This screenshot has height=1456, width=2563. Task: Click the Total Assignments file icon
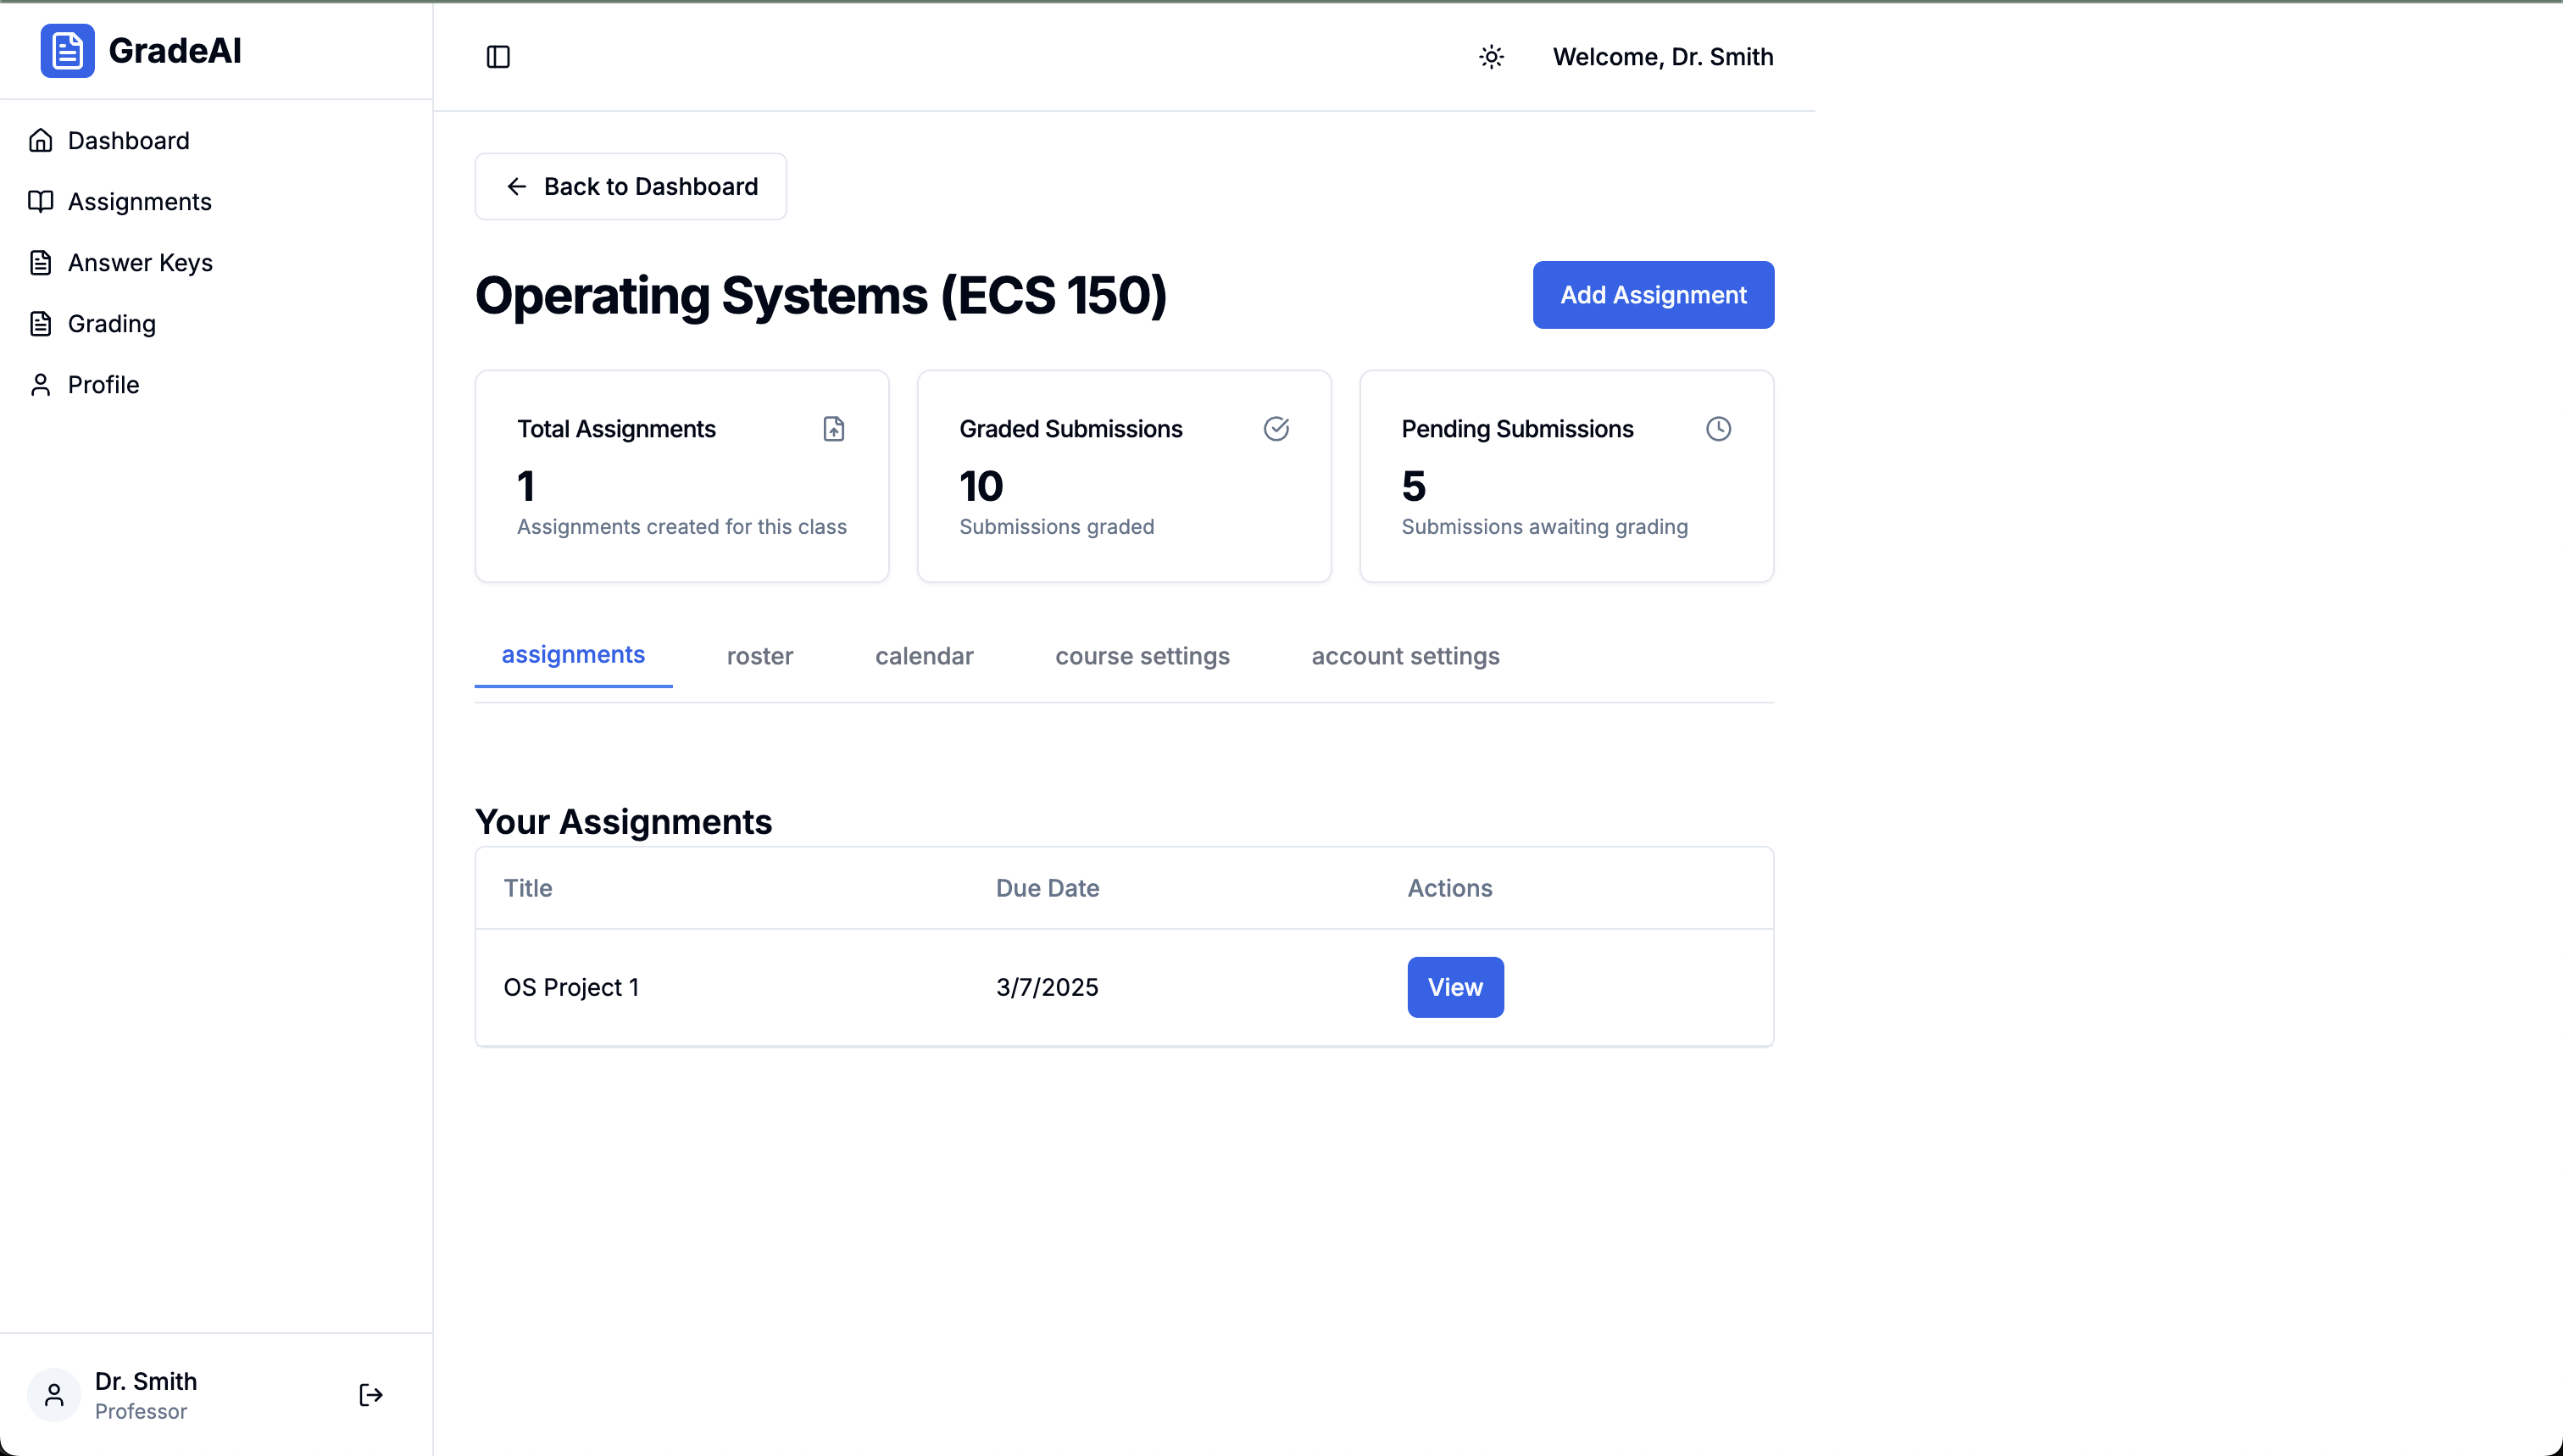point(833,429)
